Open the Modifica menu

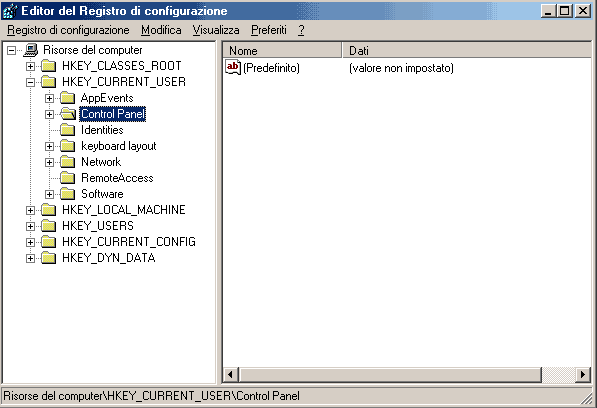point(161,30)
